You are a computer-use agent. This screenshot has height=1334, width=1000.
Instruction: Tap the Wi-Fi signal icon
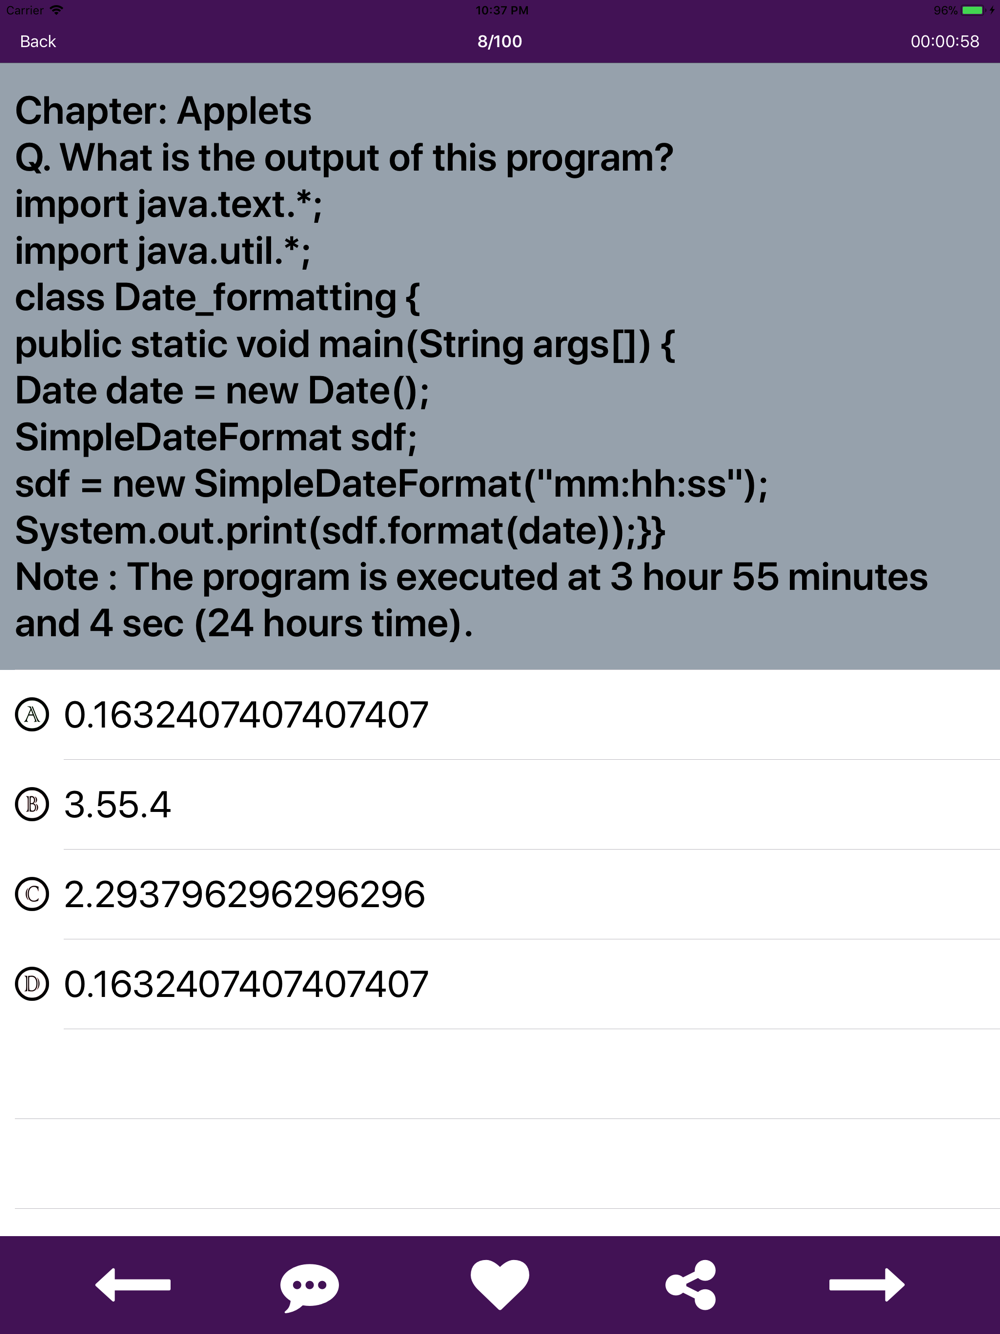56,10
